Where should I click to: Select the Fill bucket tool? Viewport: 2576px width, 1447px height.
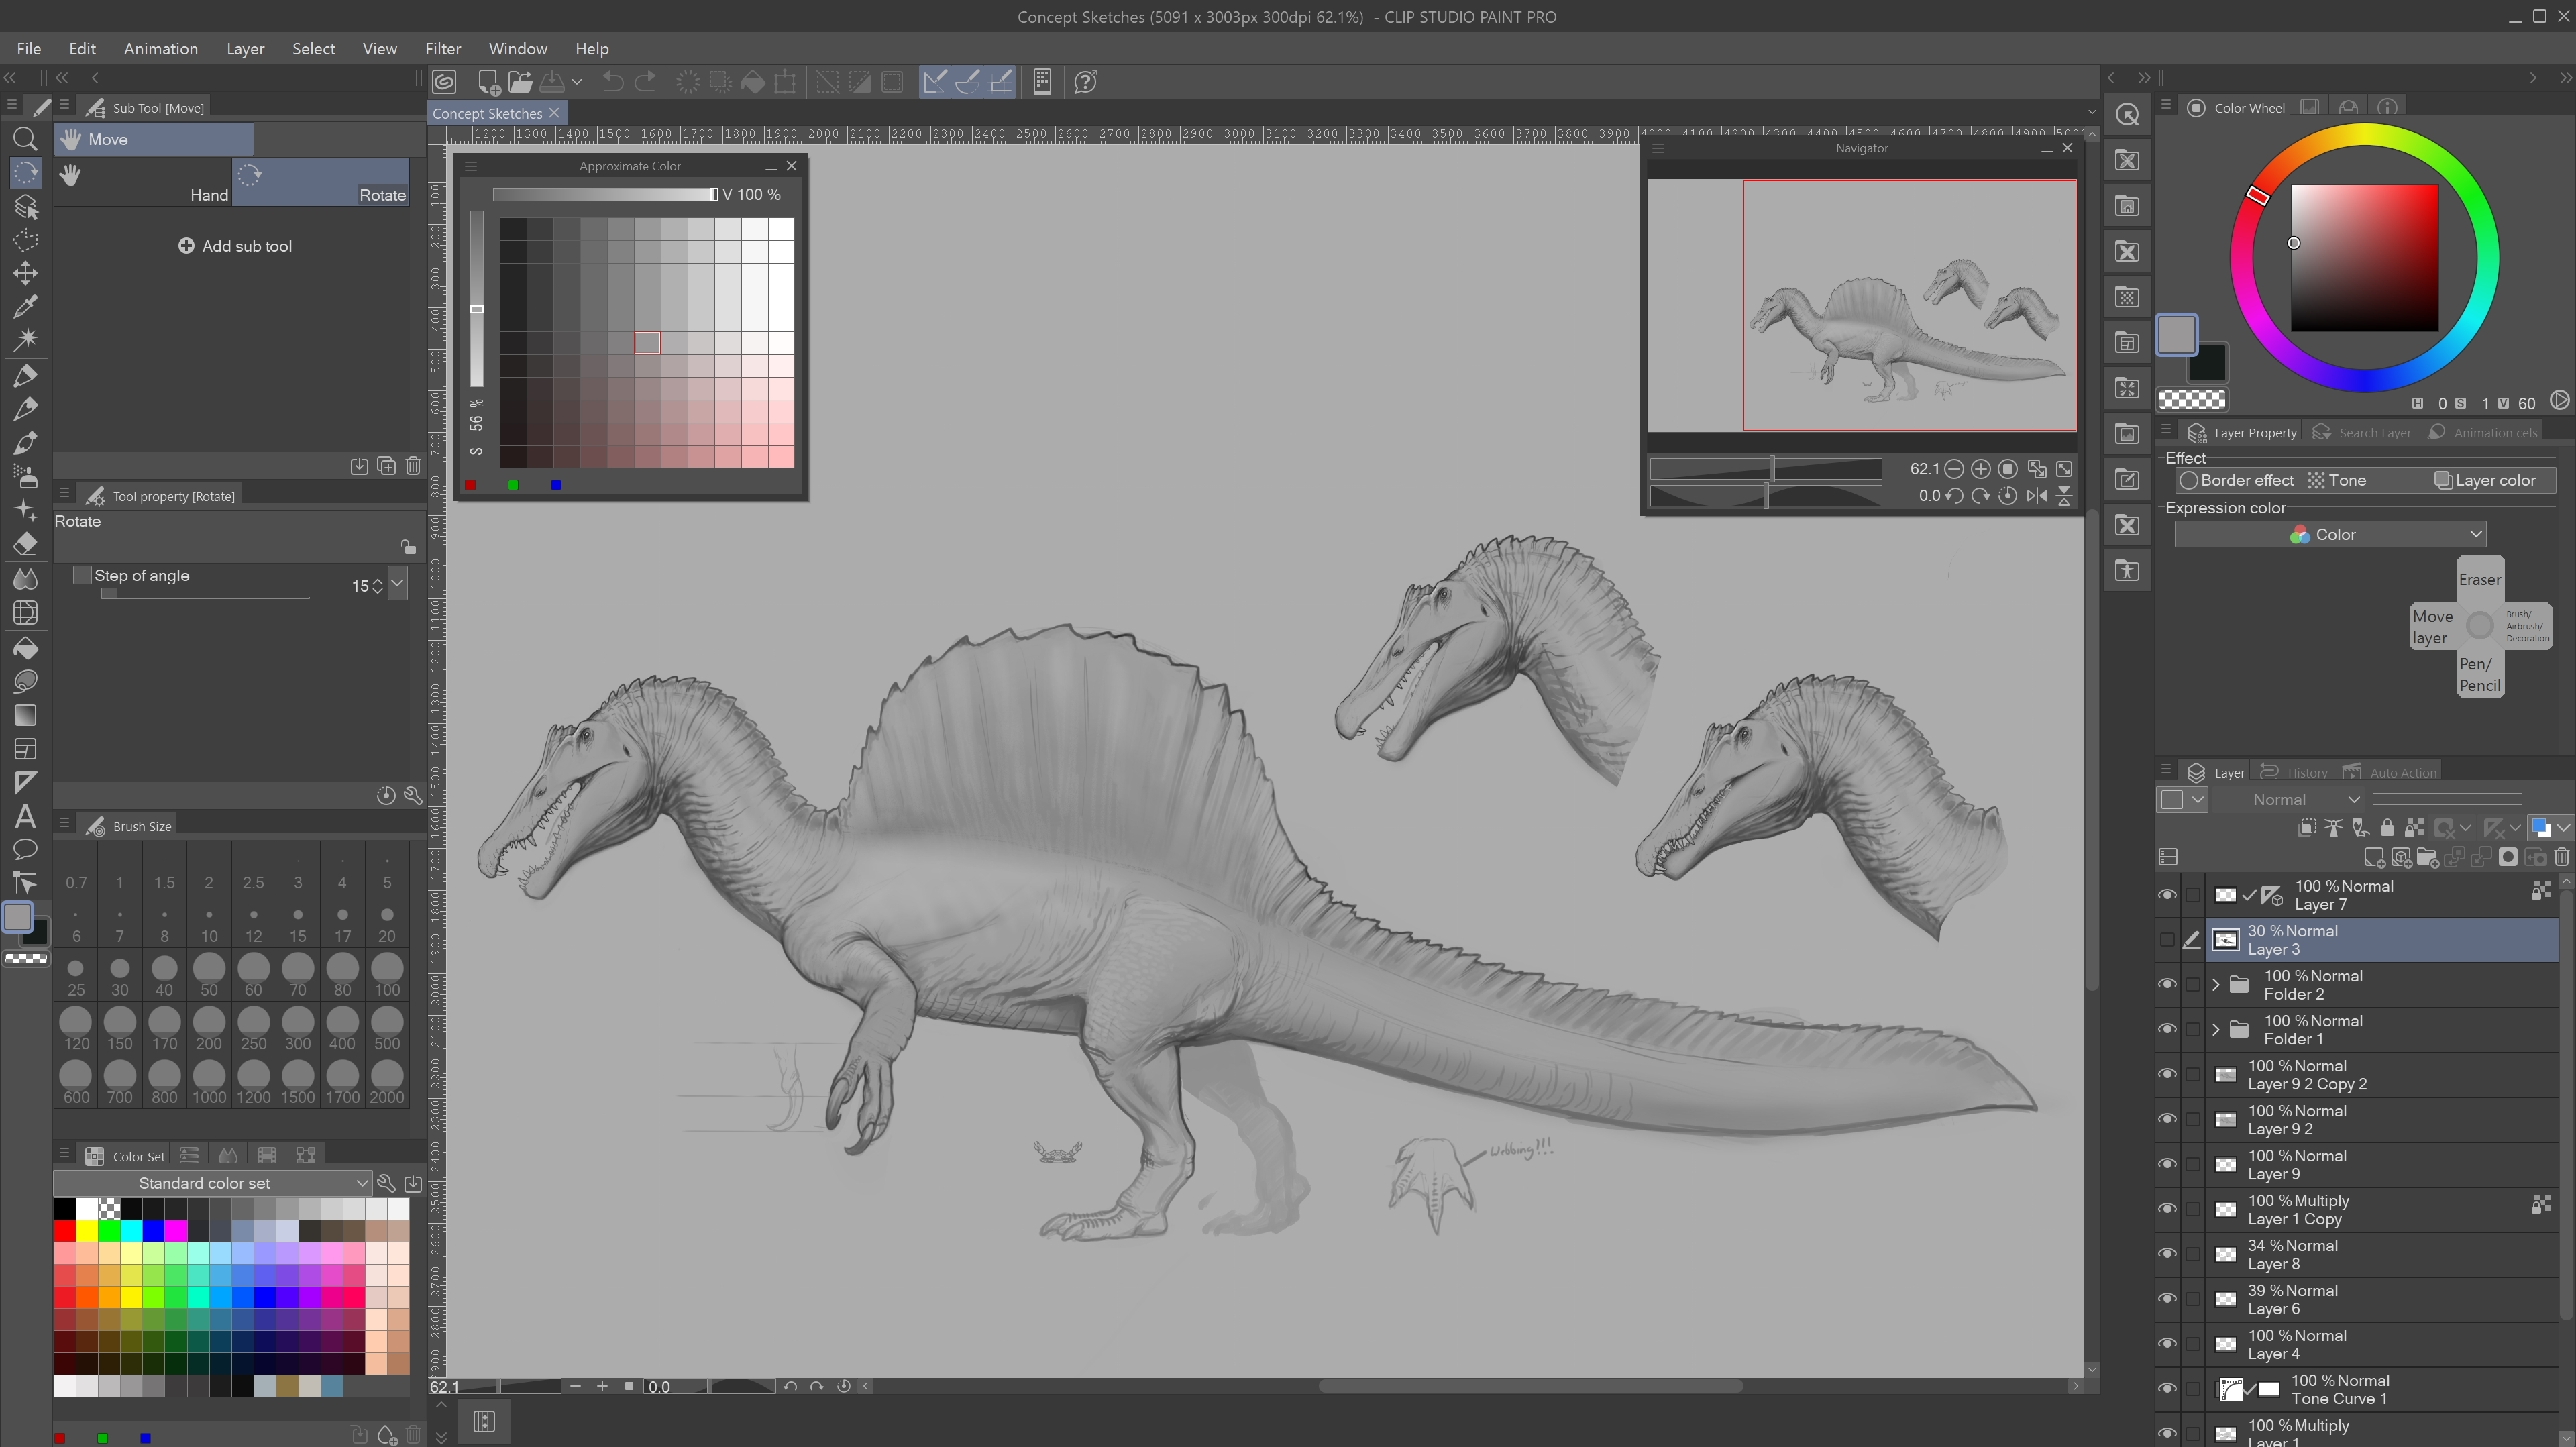[25, 648]
